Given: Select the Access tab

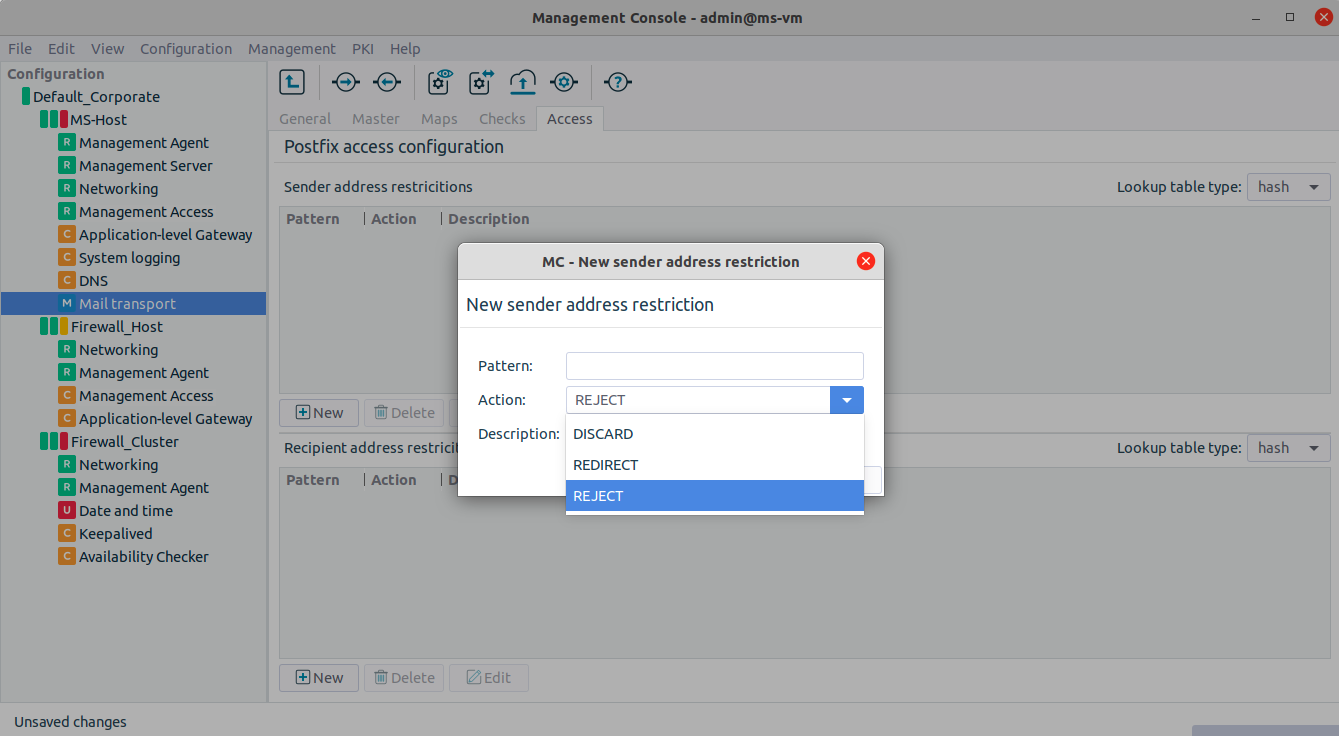Looking at the screenshot, I should pos(570,119).
